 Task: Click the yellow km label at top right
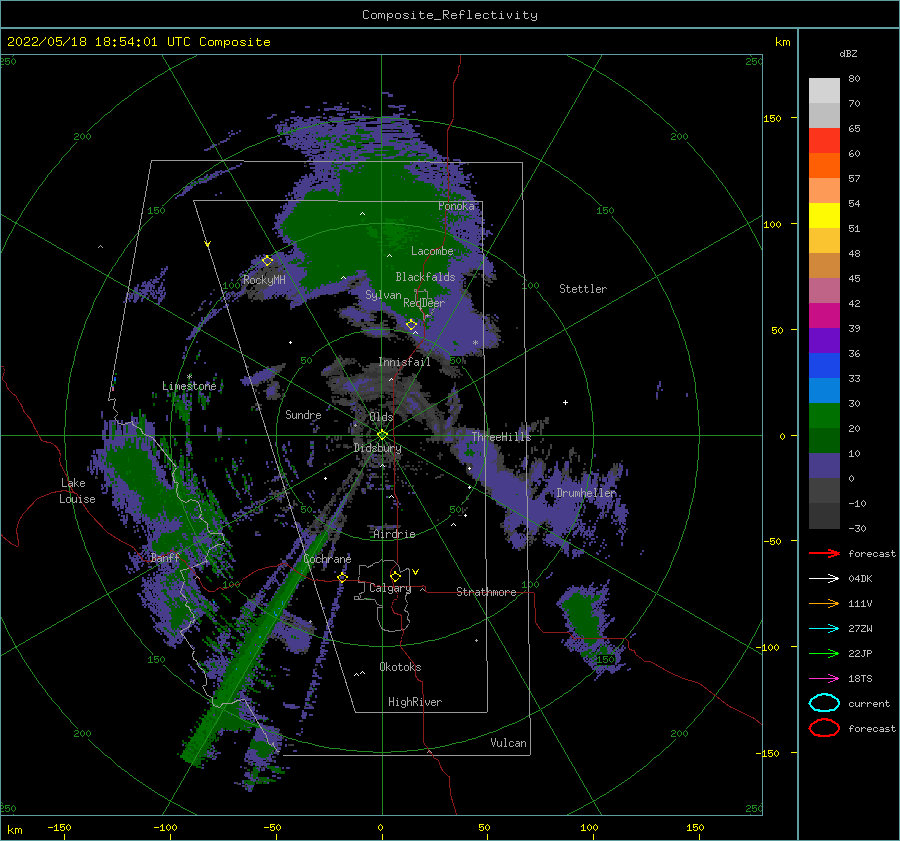pos(782,42)
